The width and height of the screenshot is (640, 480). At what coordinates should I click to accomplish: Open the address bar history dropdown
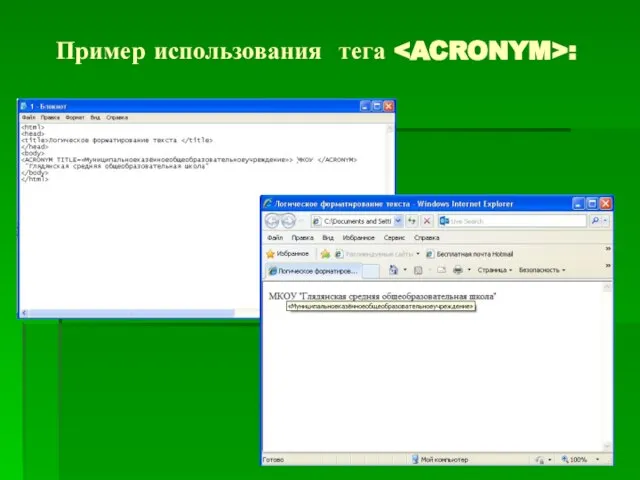coord(398,221)
